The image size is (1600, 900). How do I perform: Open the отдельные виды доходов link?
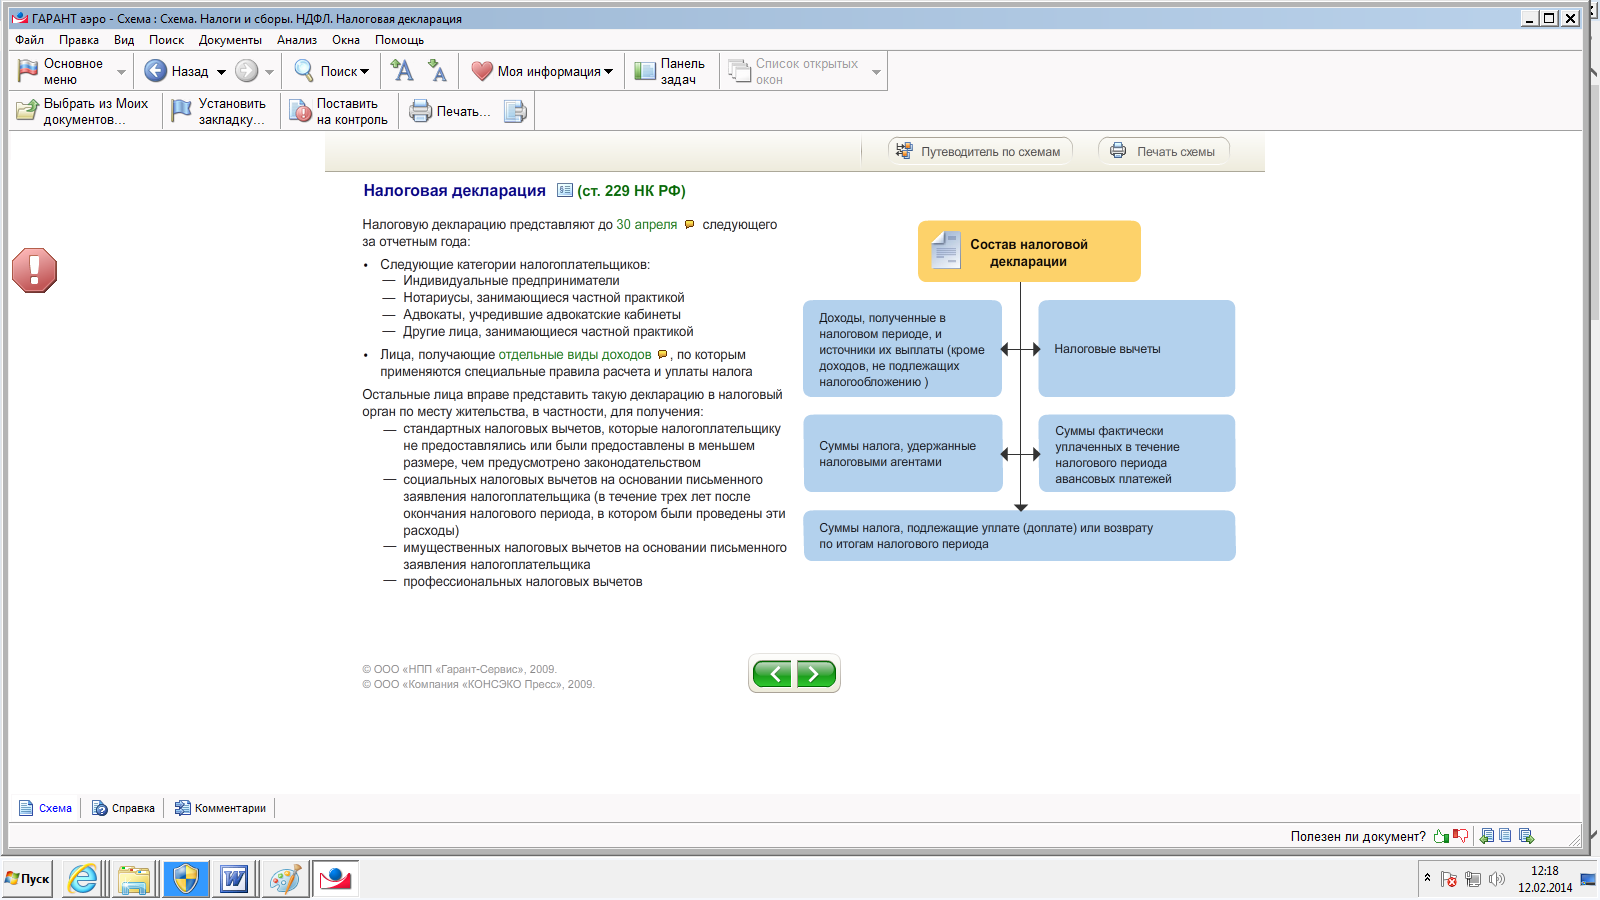click(x=575, y=354)
